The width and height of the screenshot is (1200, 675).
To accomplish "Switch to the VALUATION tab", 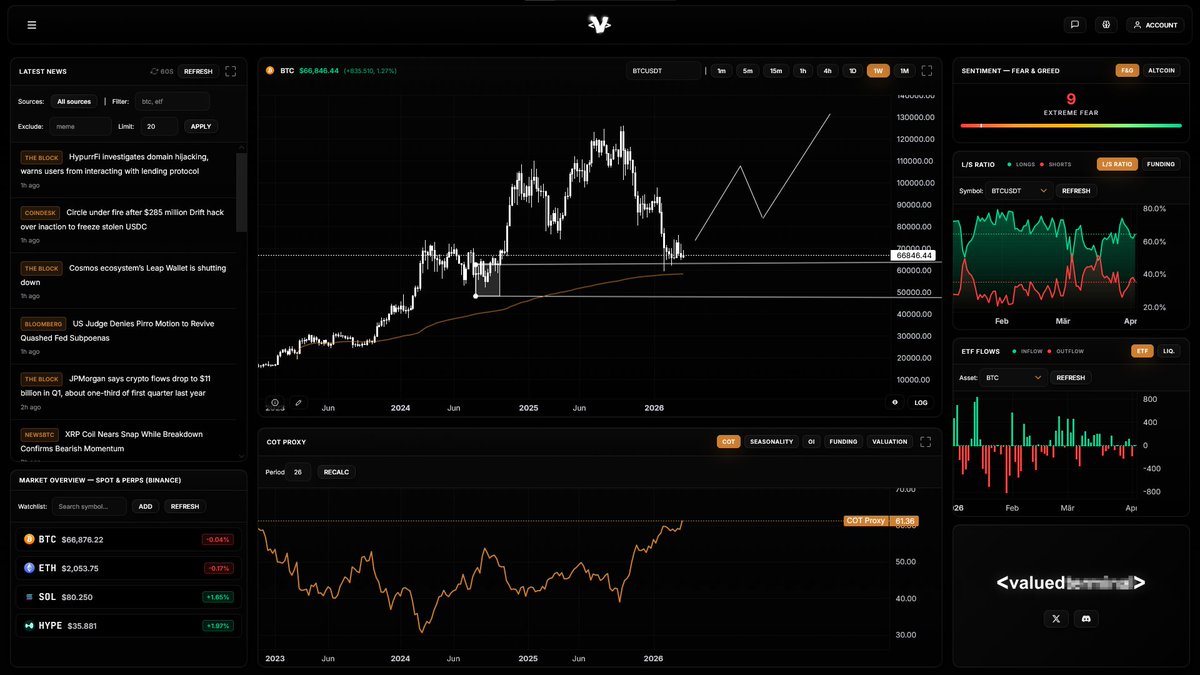I will [890, 441].
